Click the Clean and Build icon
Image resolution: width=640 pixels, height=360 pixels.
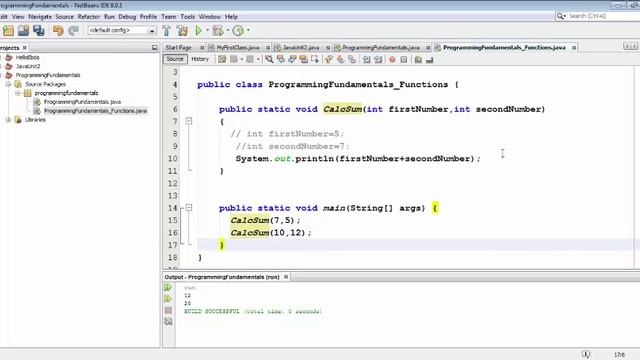[x=182, y=31]
